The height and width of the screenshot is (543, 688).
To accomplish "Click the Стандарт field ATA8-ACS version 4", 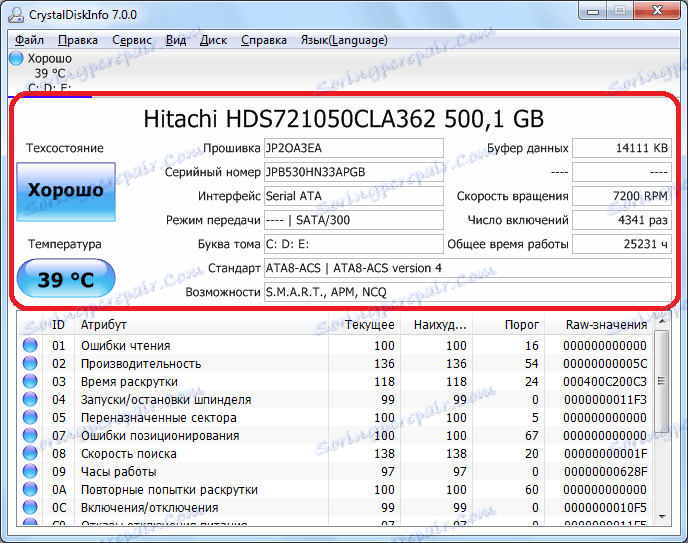I will 467,268.
